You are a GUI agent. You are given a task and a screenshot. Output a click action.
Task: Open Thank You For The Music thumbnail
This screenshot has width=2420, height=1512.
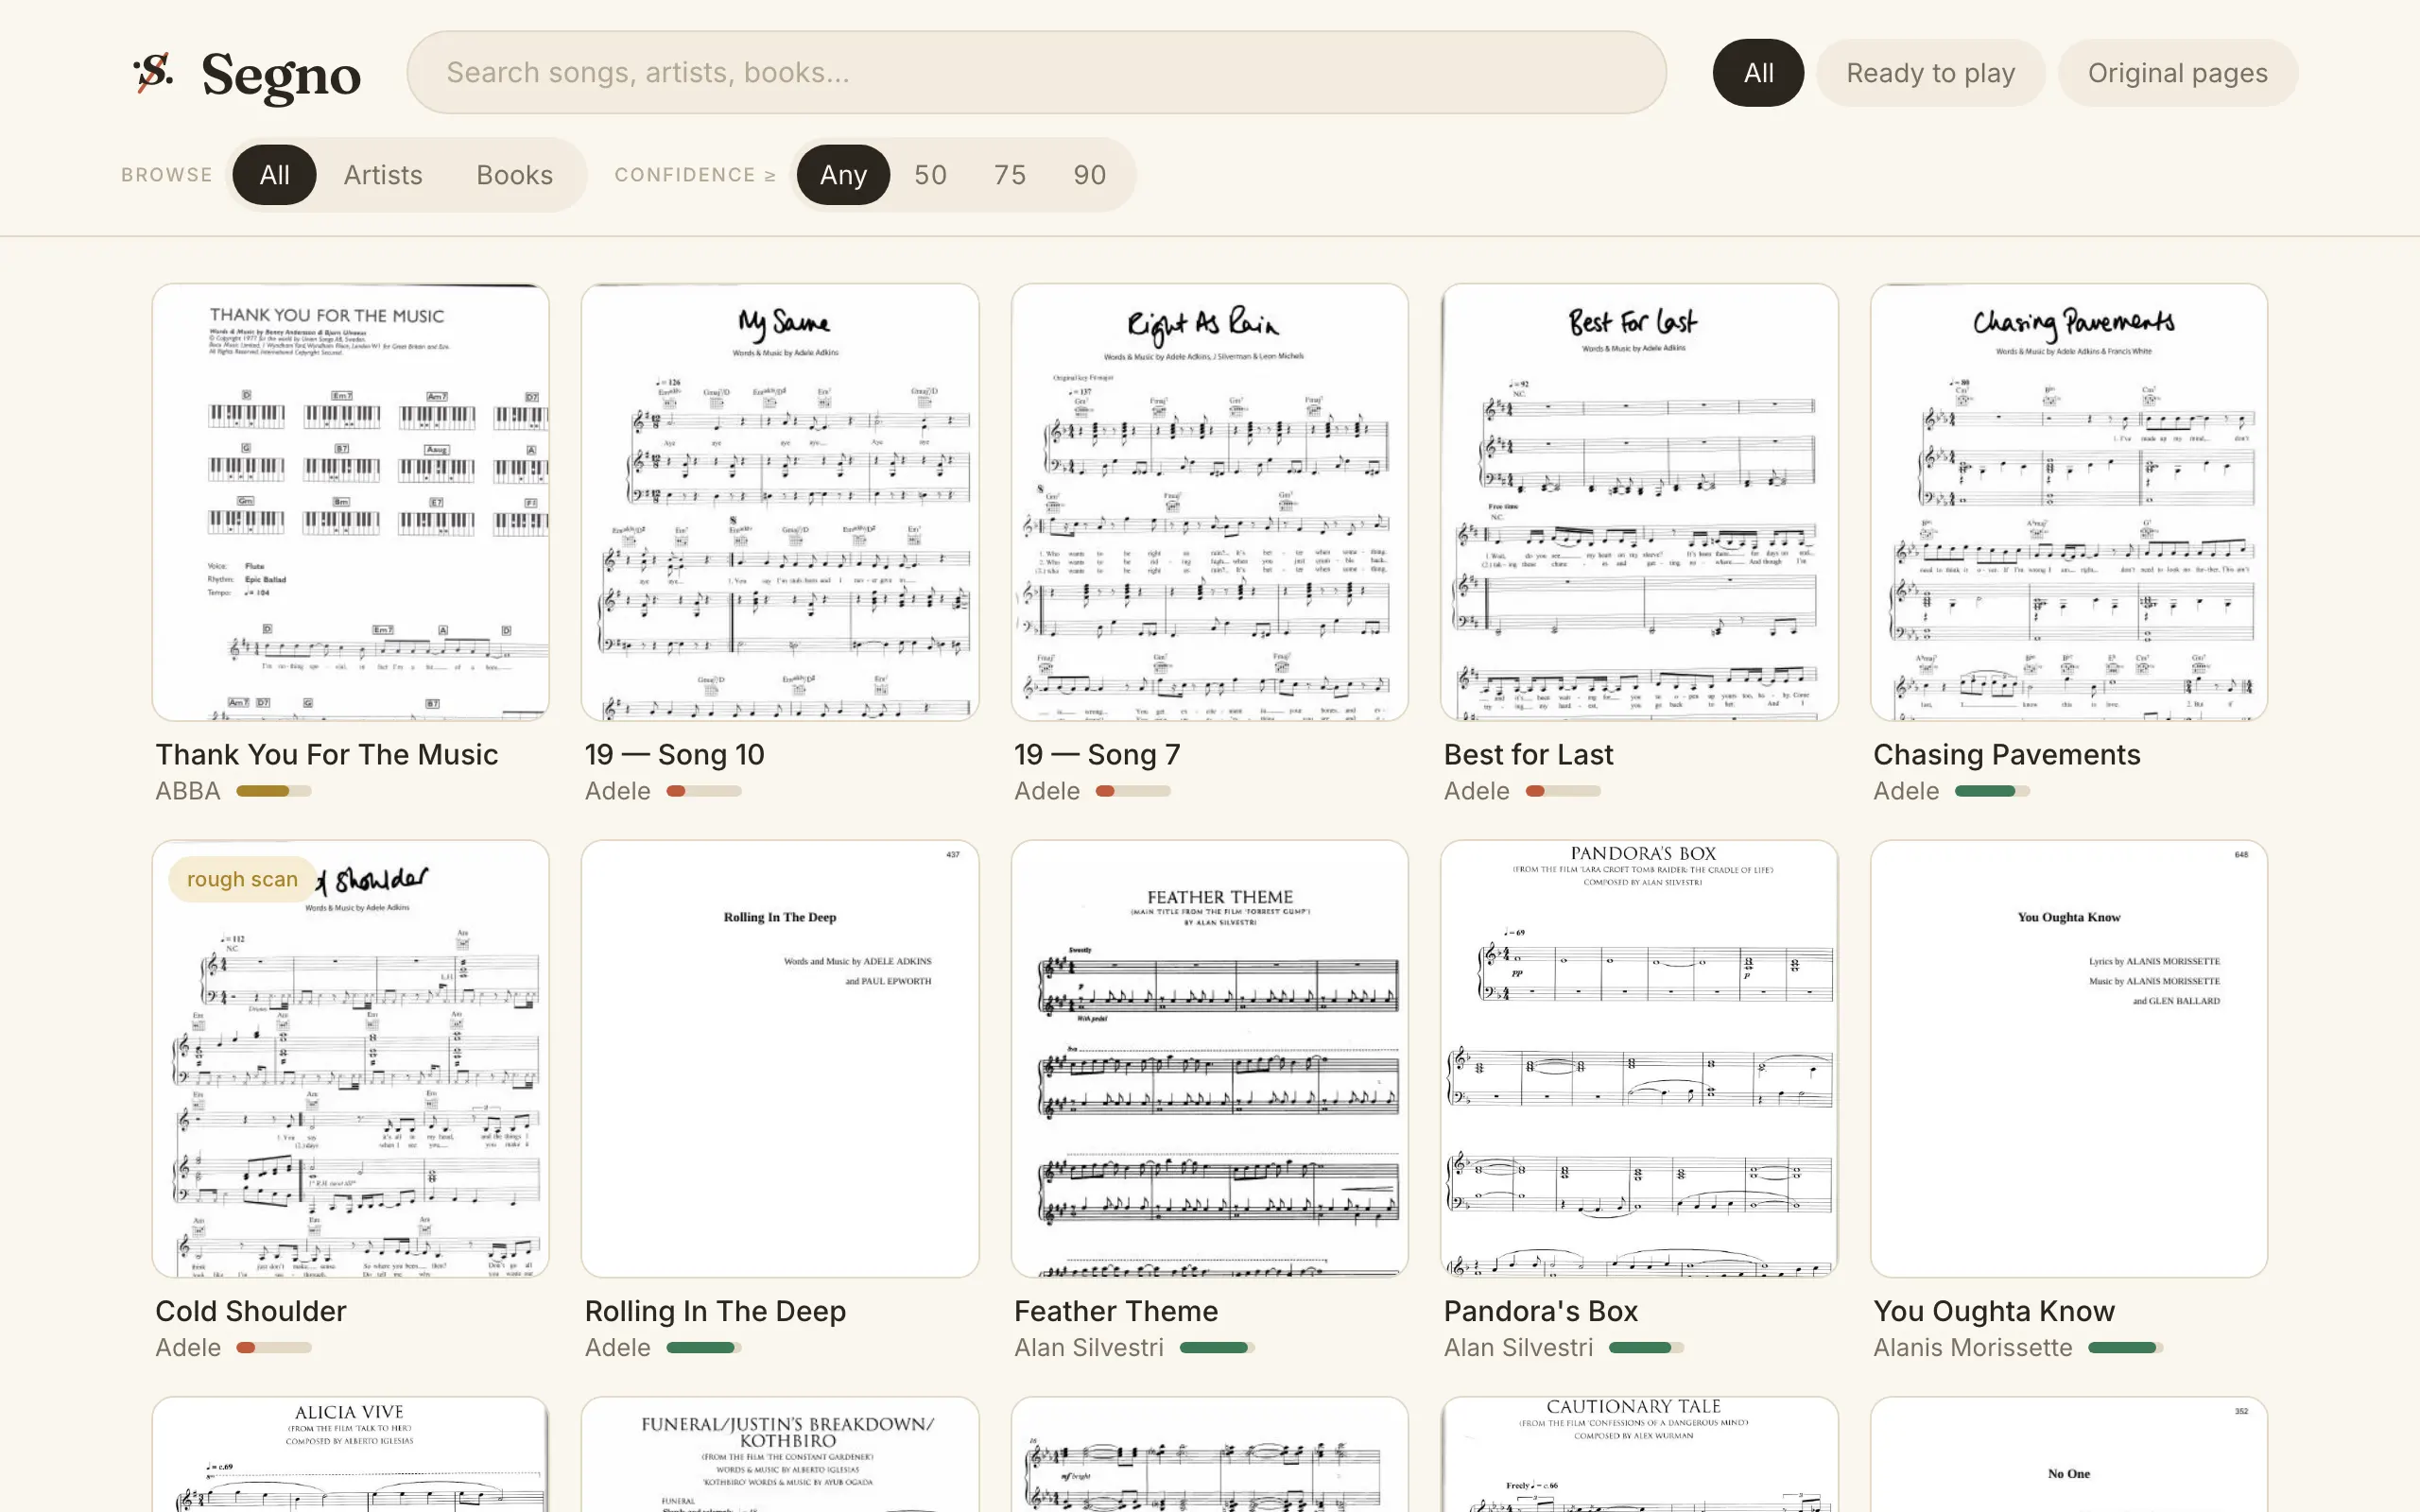pyautogui.click(x=351, y=502)
